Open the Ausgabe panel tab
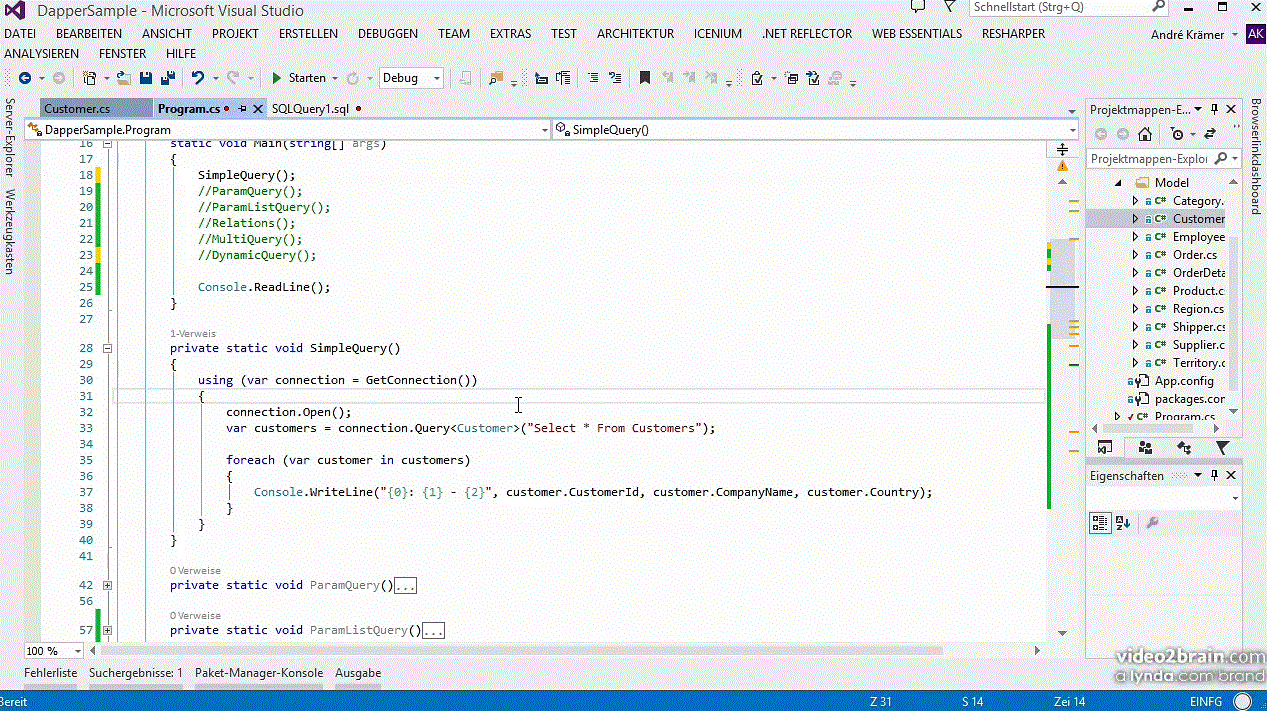 coord(358,673)
